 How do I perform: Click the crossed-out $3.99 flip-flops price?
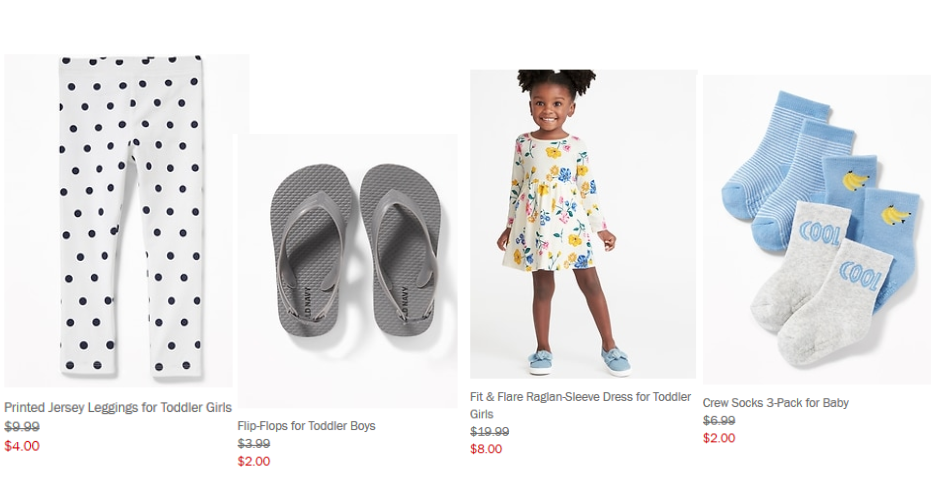[254, 443]
